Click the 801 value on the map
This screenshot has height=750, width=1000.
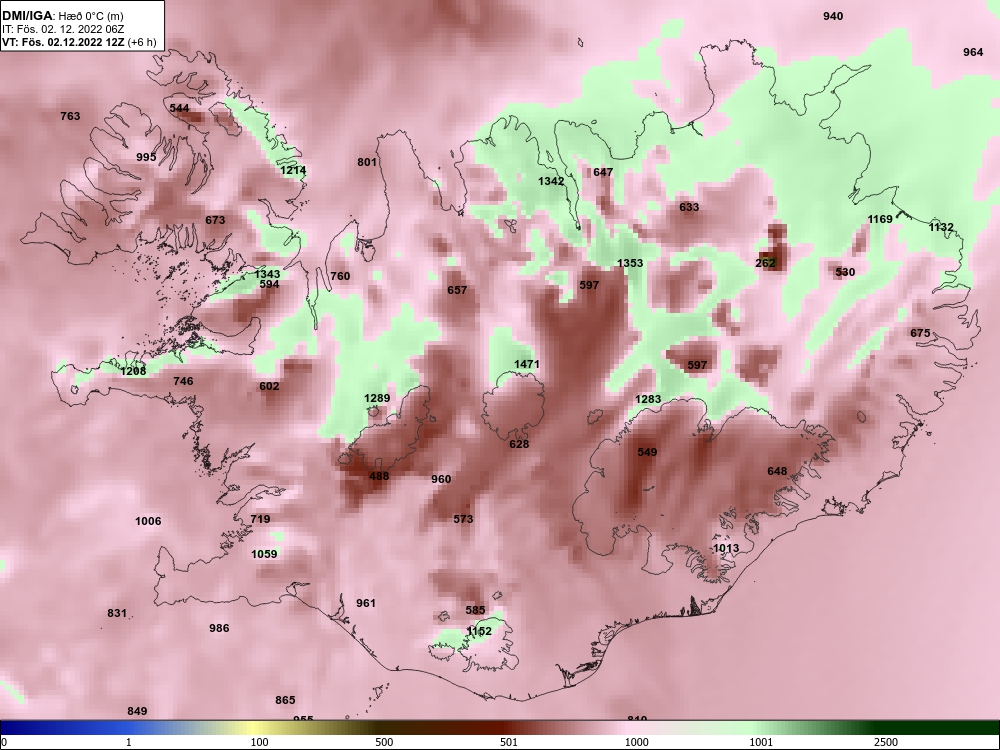pos(367,162)
